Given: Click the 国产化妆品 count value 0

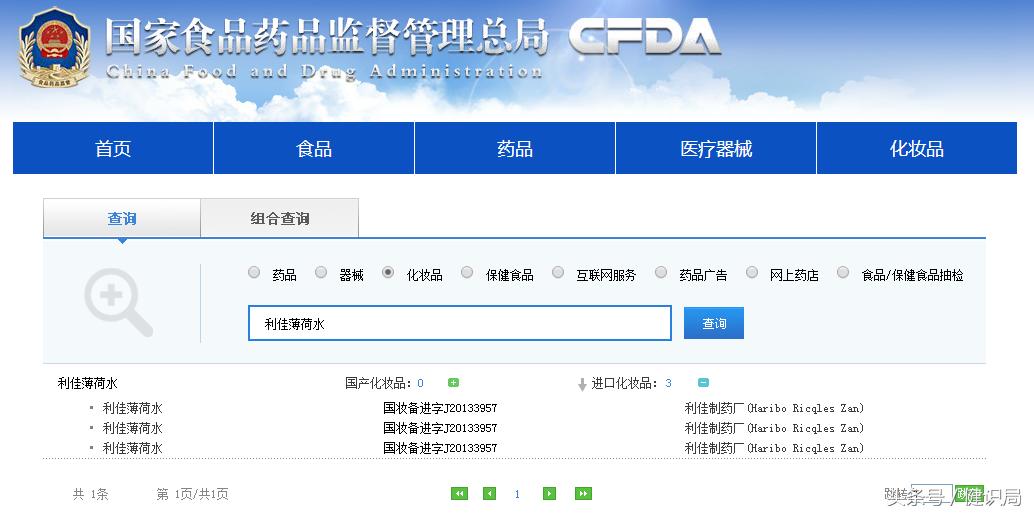Looking at the screenshot, I should pyautogui.click(x=421, y=383).
